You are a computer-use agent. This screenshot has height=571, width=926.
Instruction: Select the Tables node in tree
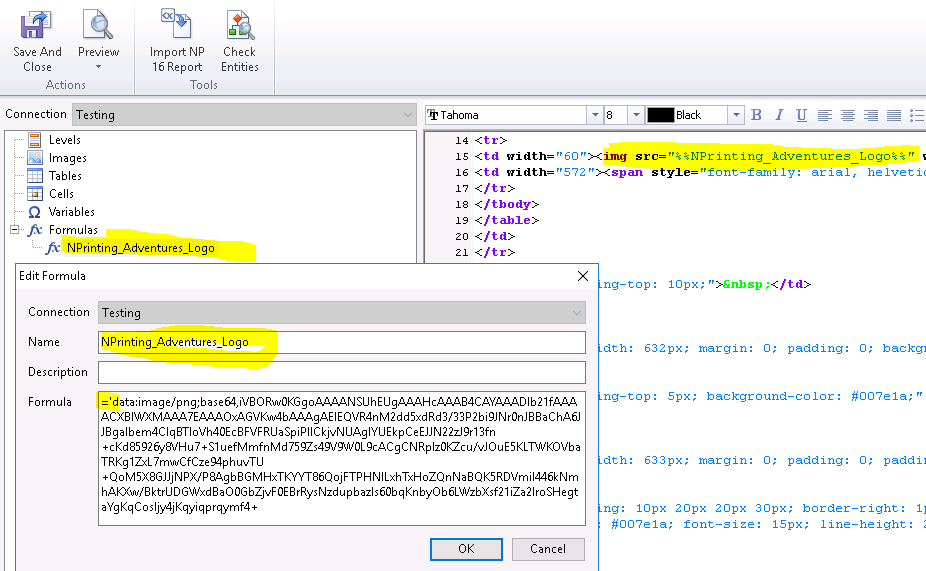pyautogui.click(x=65, y=176)
